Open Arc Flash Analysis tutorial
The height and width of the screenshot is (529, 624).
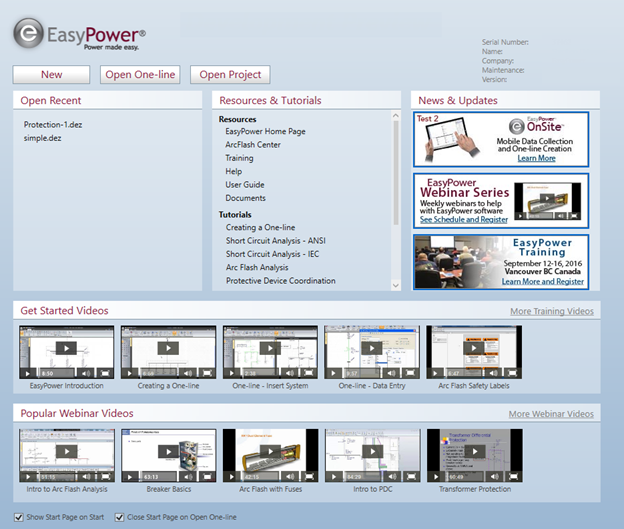point(257,267)
